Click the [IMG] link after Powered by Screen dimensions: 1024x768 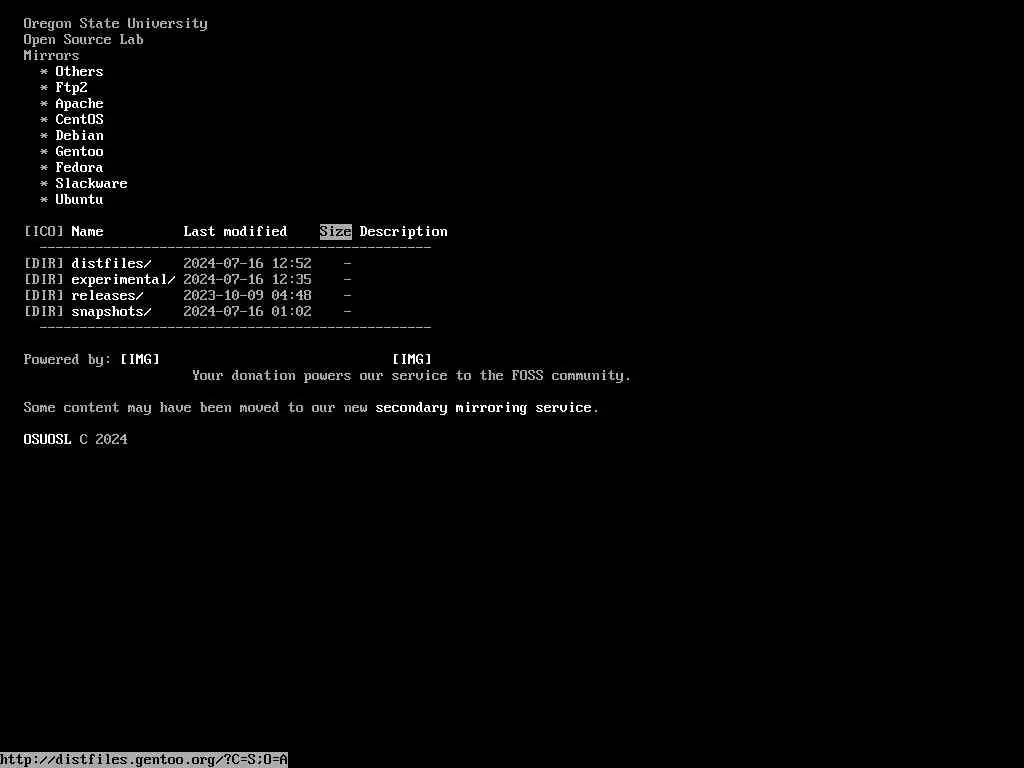click(x=140, y=359)
